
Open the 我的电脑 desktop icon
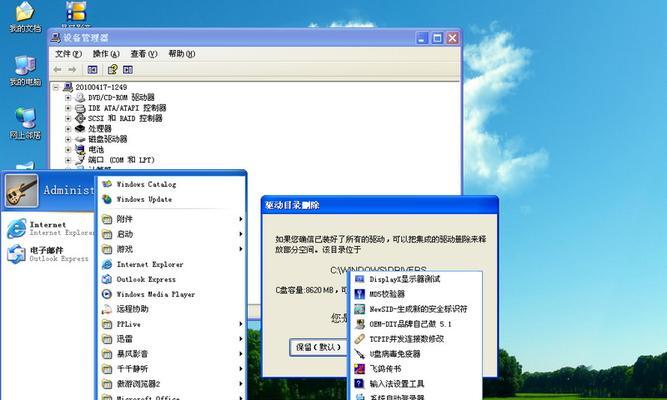[25, 70]
